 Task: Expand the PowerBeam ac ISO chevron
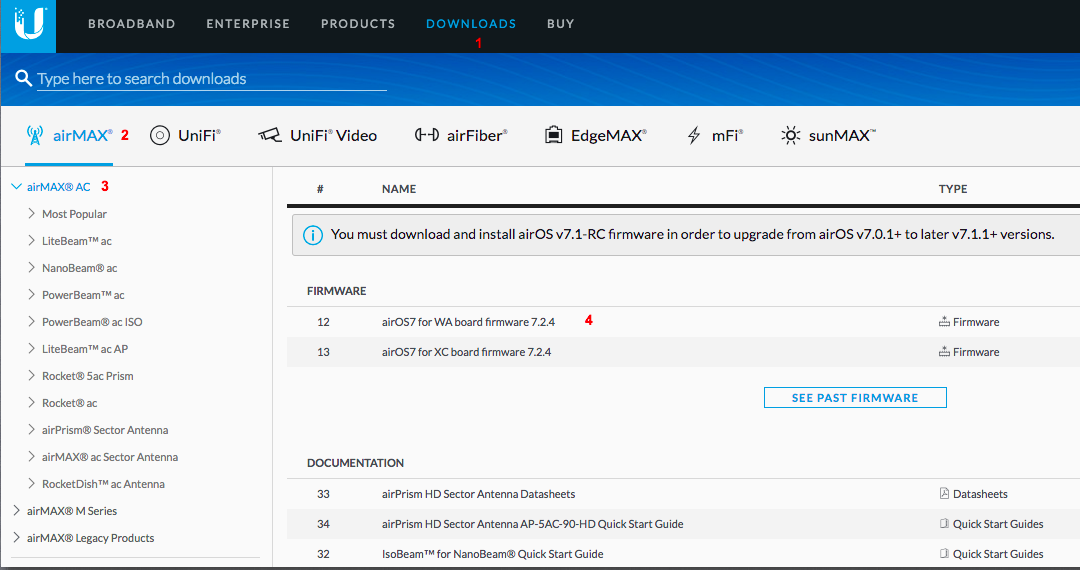pos(32,321)
